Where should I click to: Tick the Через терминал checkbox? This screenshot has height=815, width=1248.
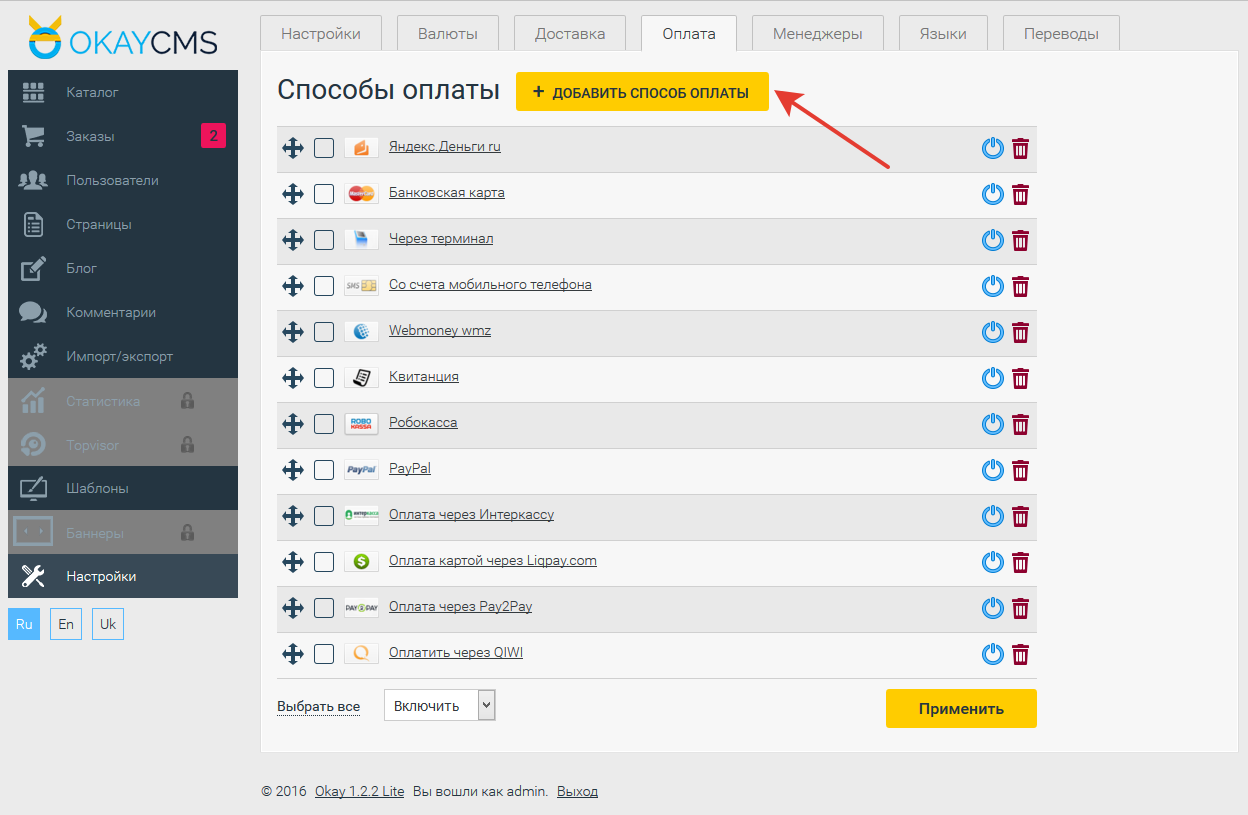(x=324, y=240)
